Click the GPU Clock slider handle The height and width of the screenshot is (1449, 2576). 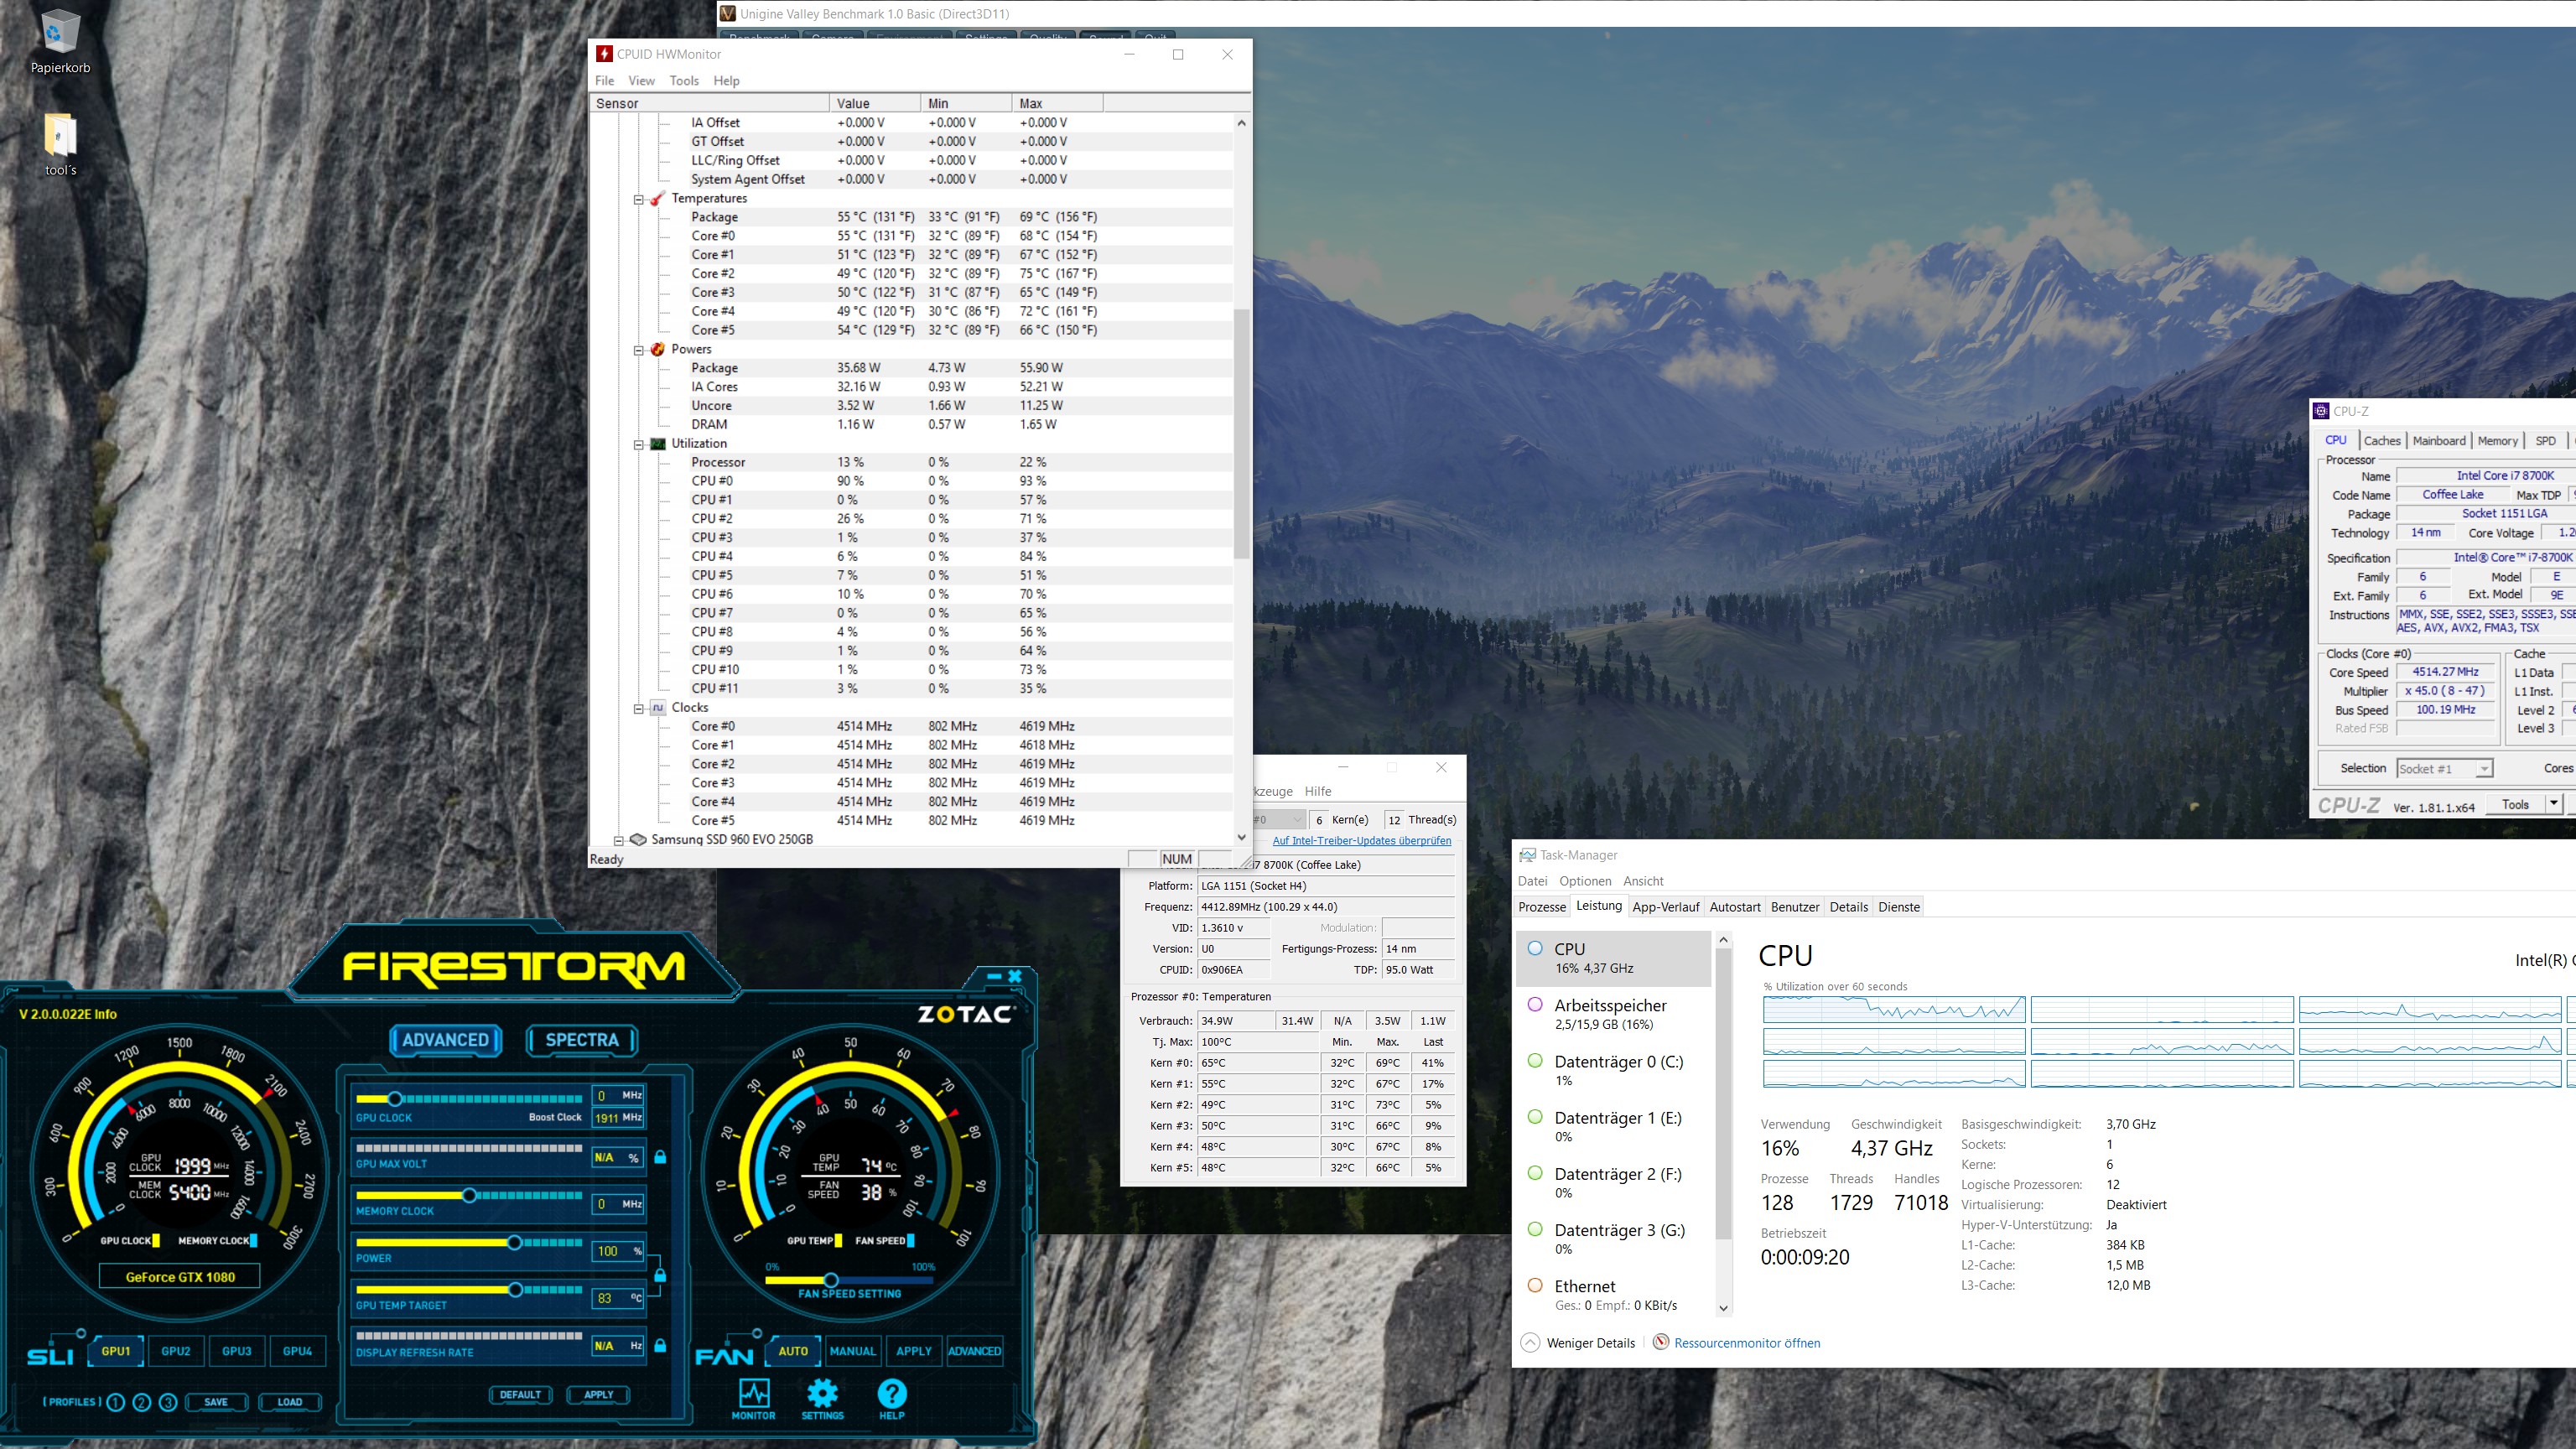(x=395, y=1098)
